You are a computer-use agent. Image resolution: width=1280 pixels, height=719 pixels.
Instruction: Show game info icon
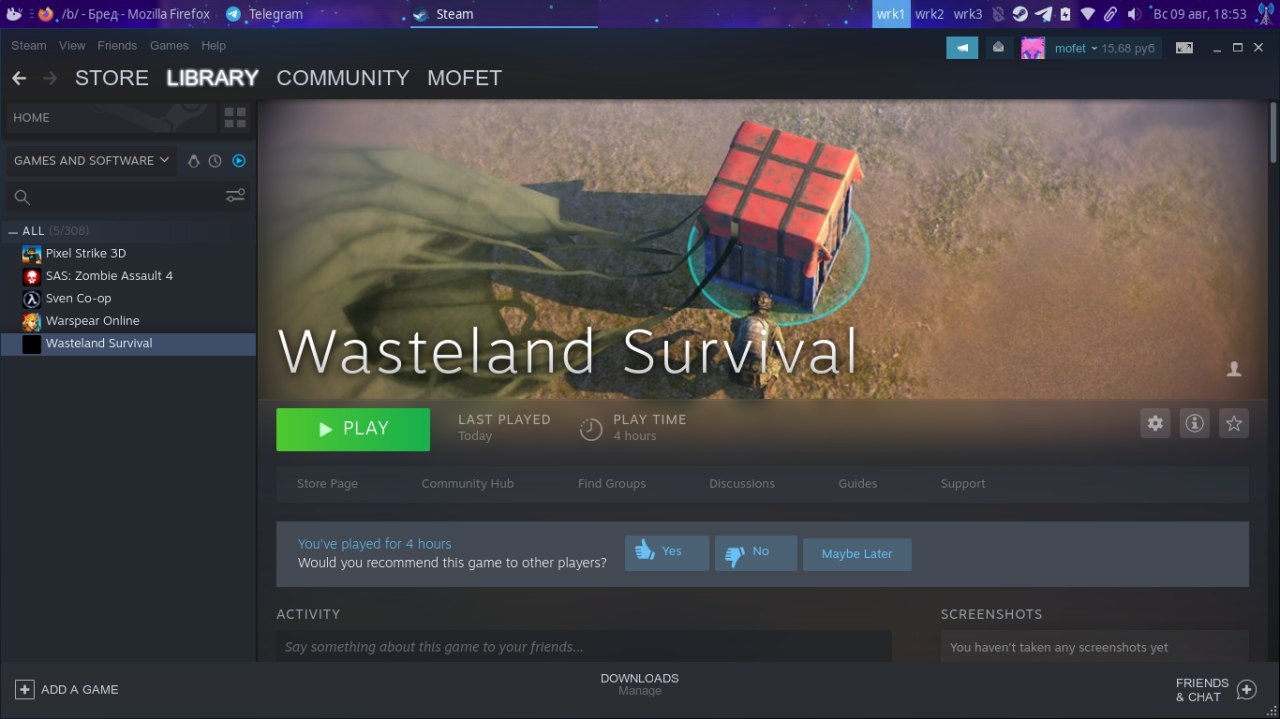1194,423
